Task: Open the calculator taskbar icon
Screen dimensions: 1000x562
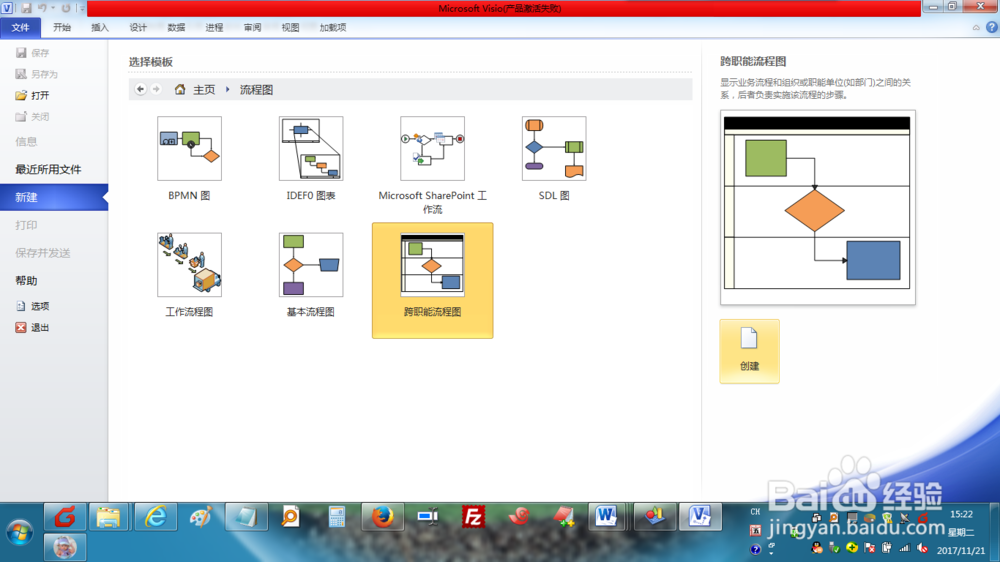Action: point(337,517)
